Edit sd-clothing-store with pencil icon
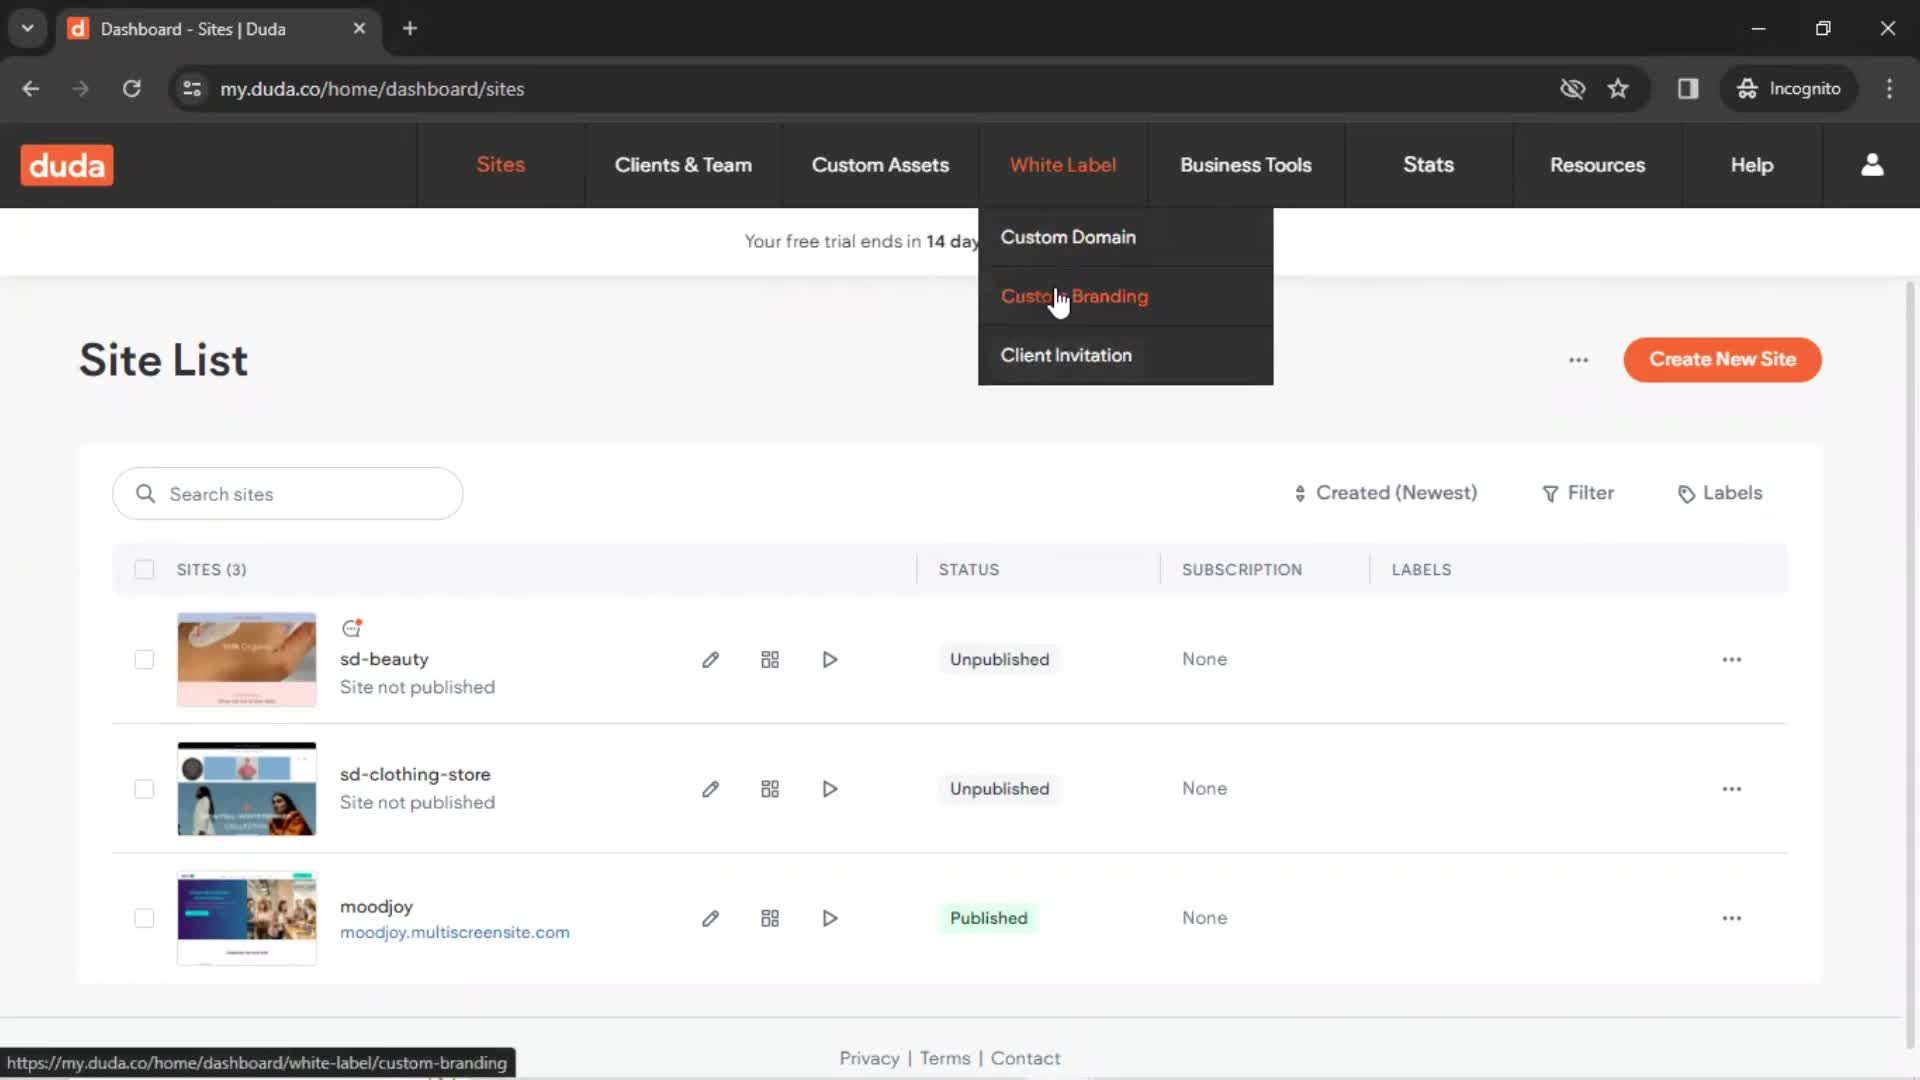The image size is (1920, 1080). (x=710, y=789)
